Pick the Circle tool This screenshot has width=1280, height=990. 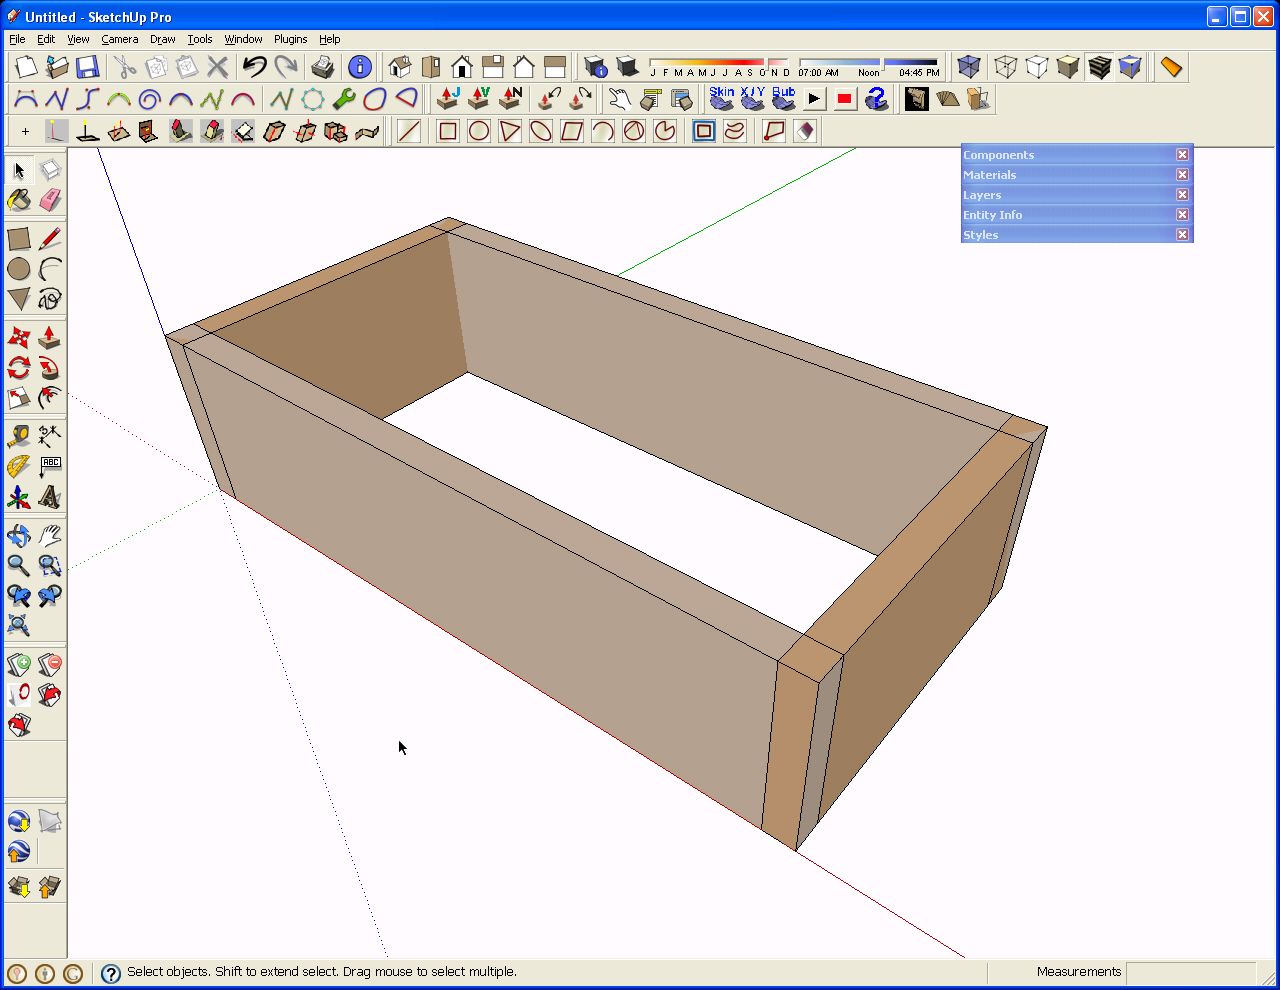(19, 269)
